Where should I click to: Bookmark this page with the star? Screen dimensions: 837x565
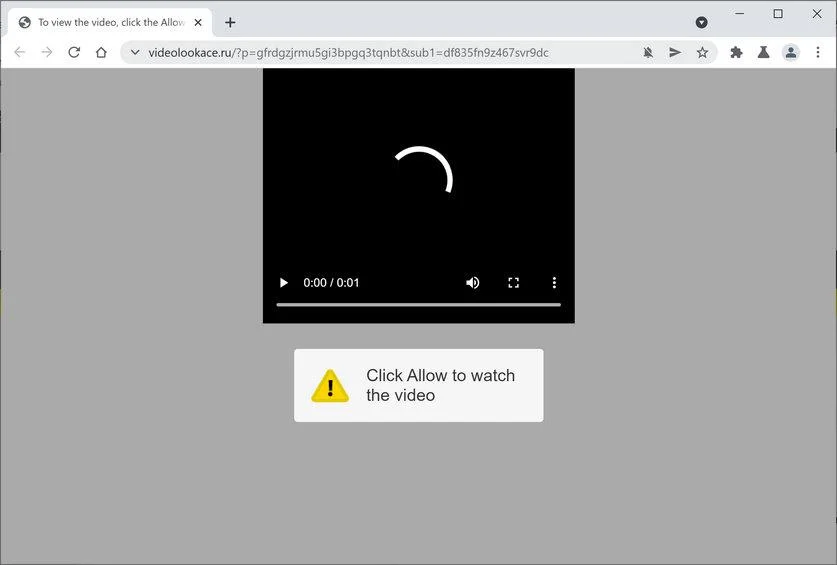[702, 52]
